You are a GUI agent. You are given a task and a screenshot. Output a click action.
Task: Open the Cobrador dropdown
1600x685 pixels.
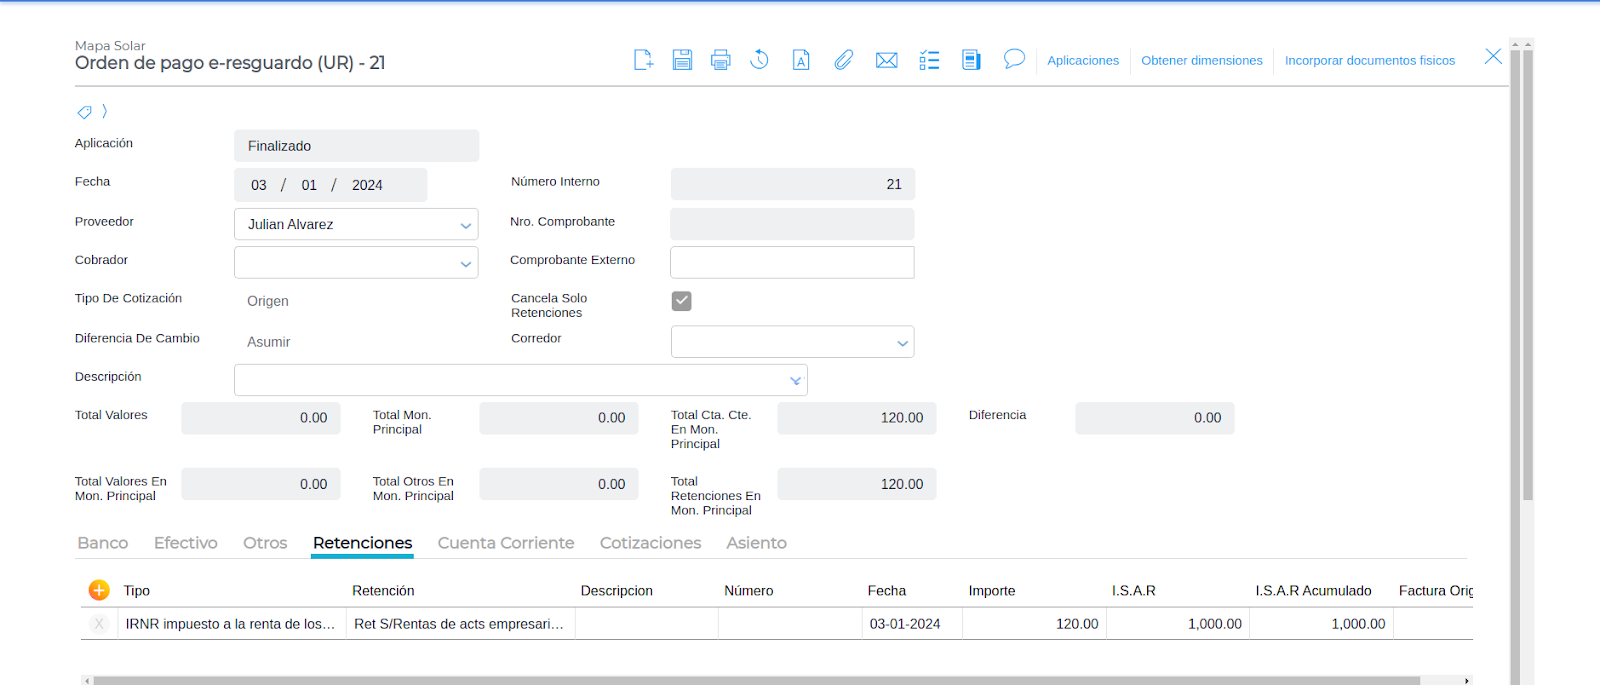tap(465, 264)
